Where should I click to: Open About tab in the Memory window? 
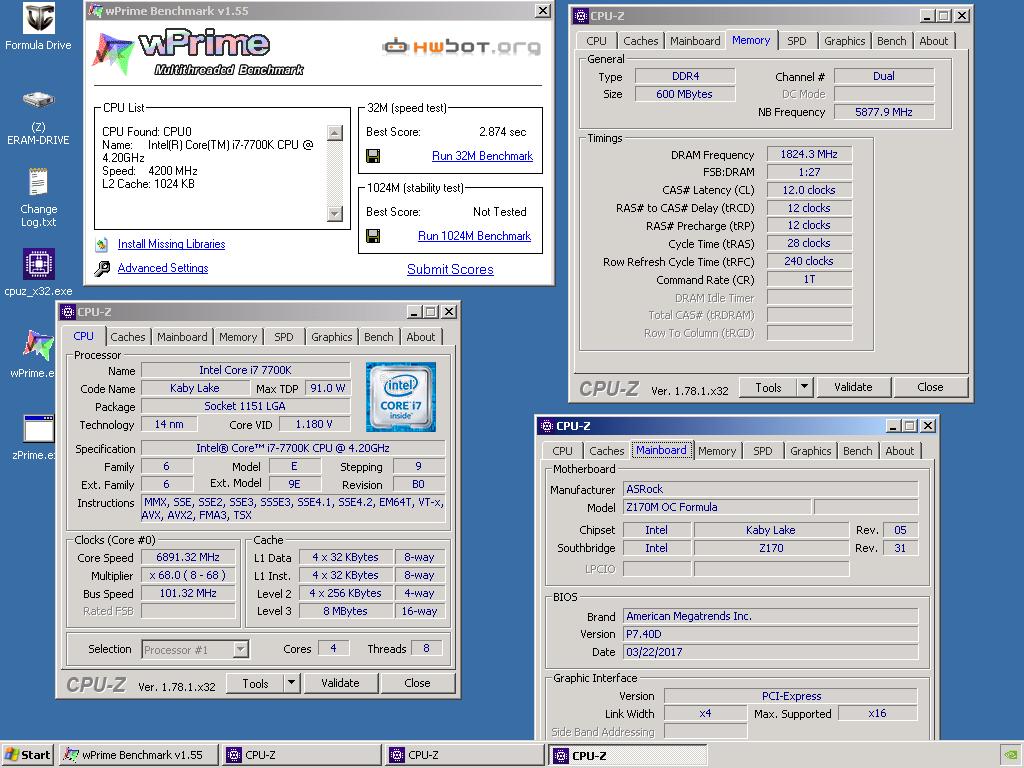[x=934, y=41]
